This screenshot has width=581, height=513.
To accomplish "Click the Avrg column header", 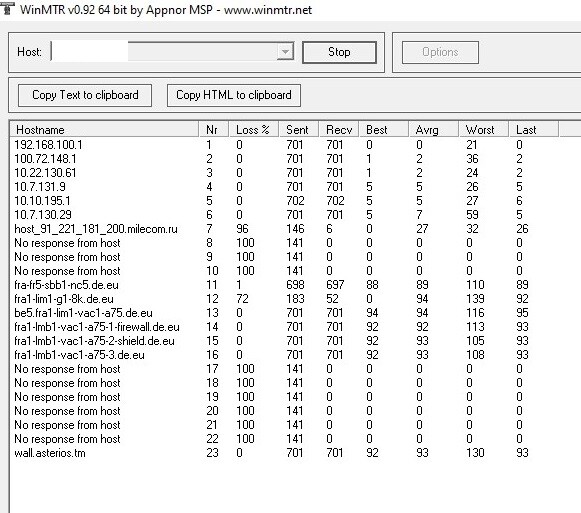I will (434, 130).
